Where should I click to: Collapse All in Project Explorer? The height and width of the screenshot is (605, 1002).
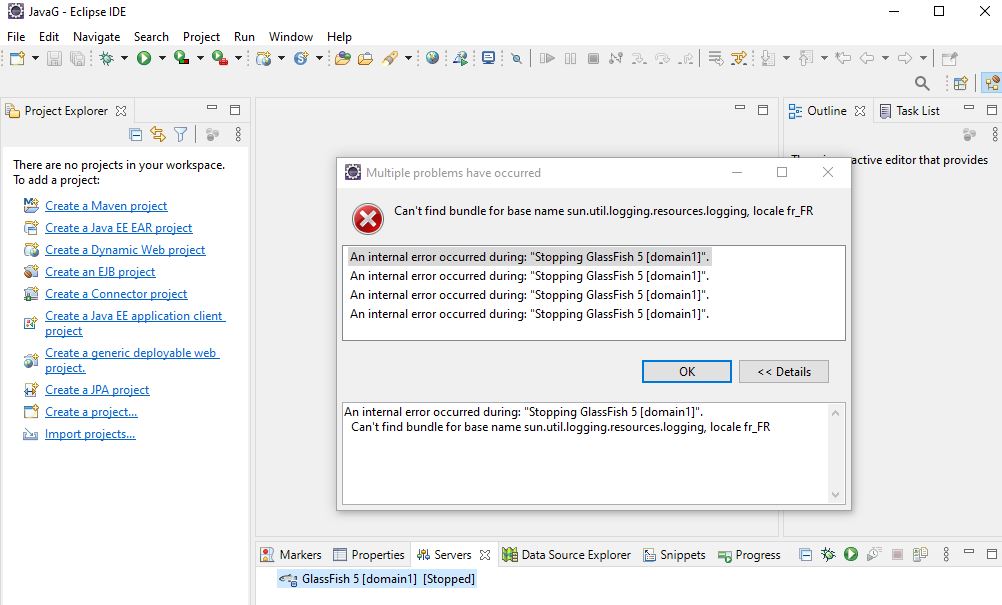[x=135, y=133]
